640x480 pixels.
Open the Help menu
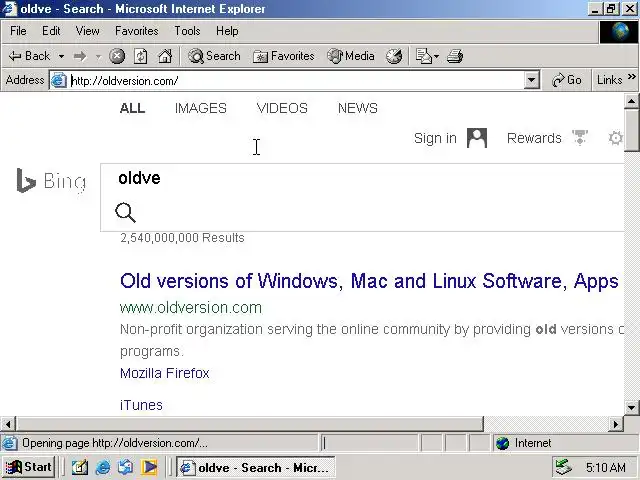tap(227, 31)
